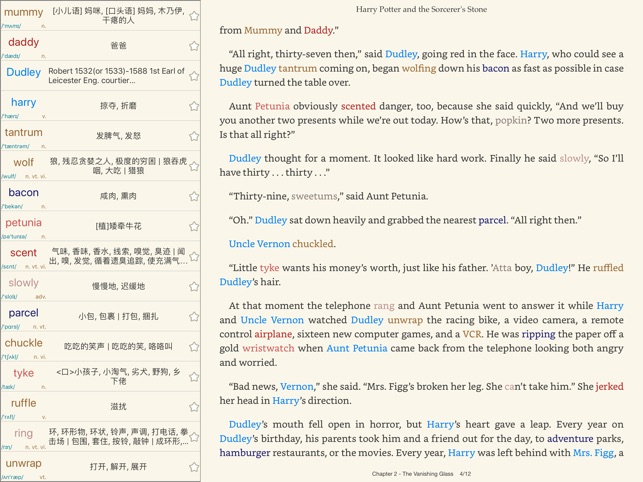Click star icon on 'unwrap' row
This screenshot has width=643, height=482.
point(194,467)
